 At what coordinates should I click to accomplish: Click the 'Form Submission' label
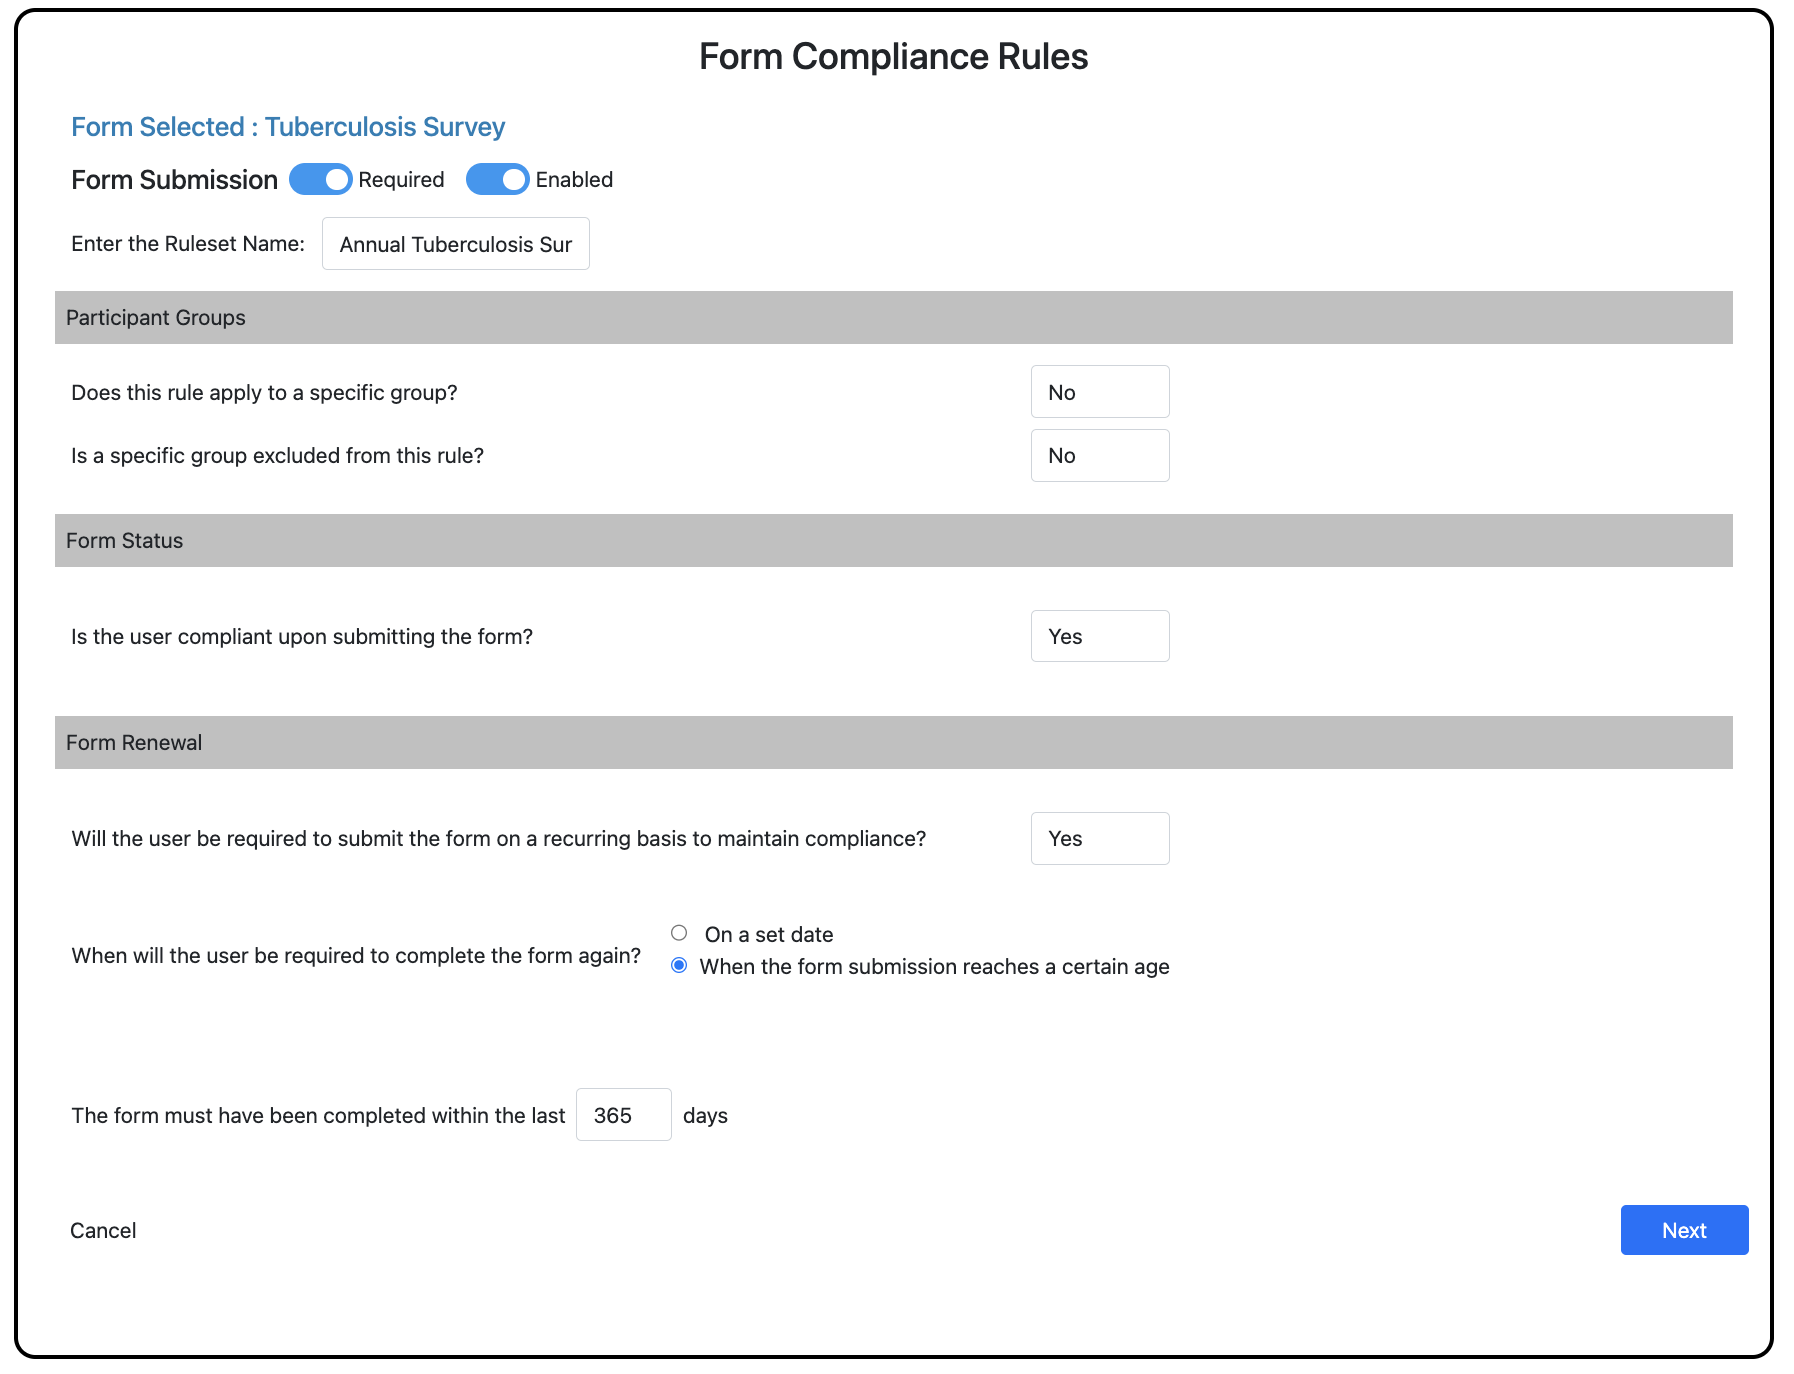[174, 180]
